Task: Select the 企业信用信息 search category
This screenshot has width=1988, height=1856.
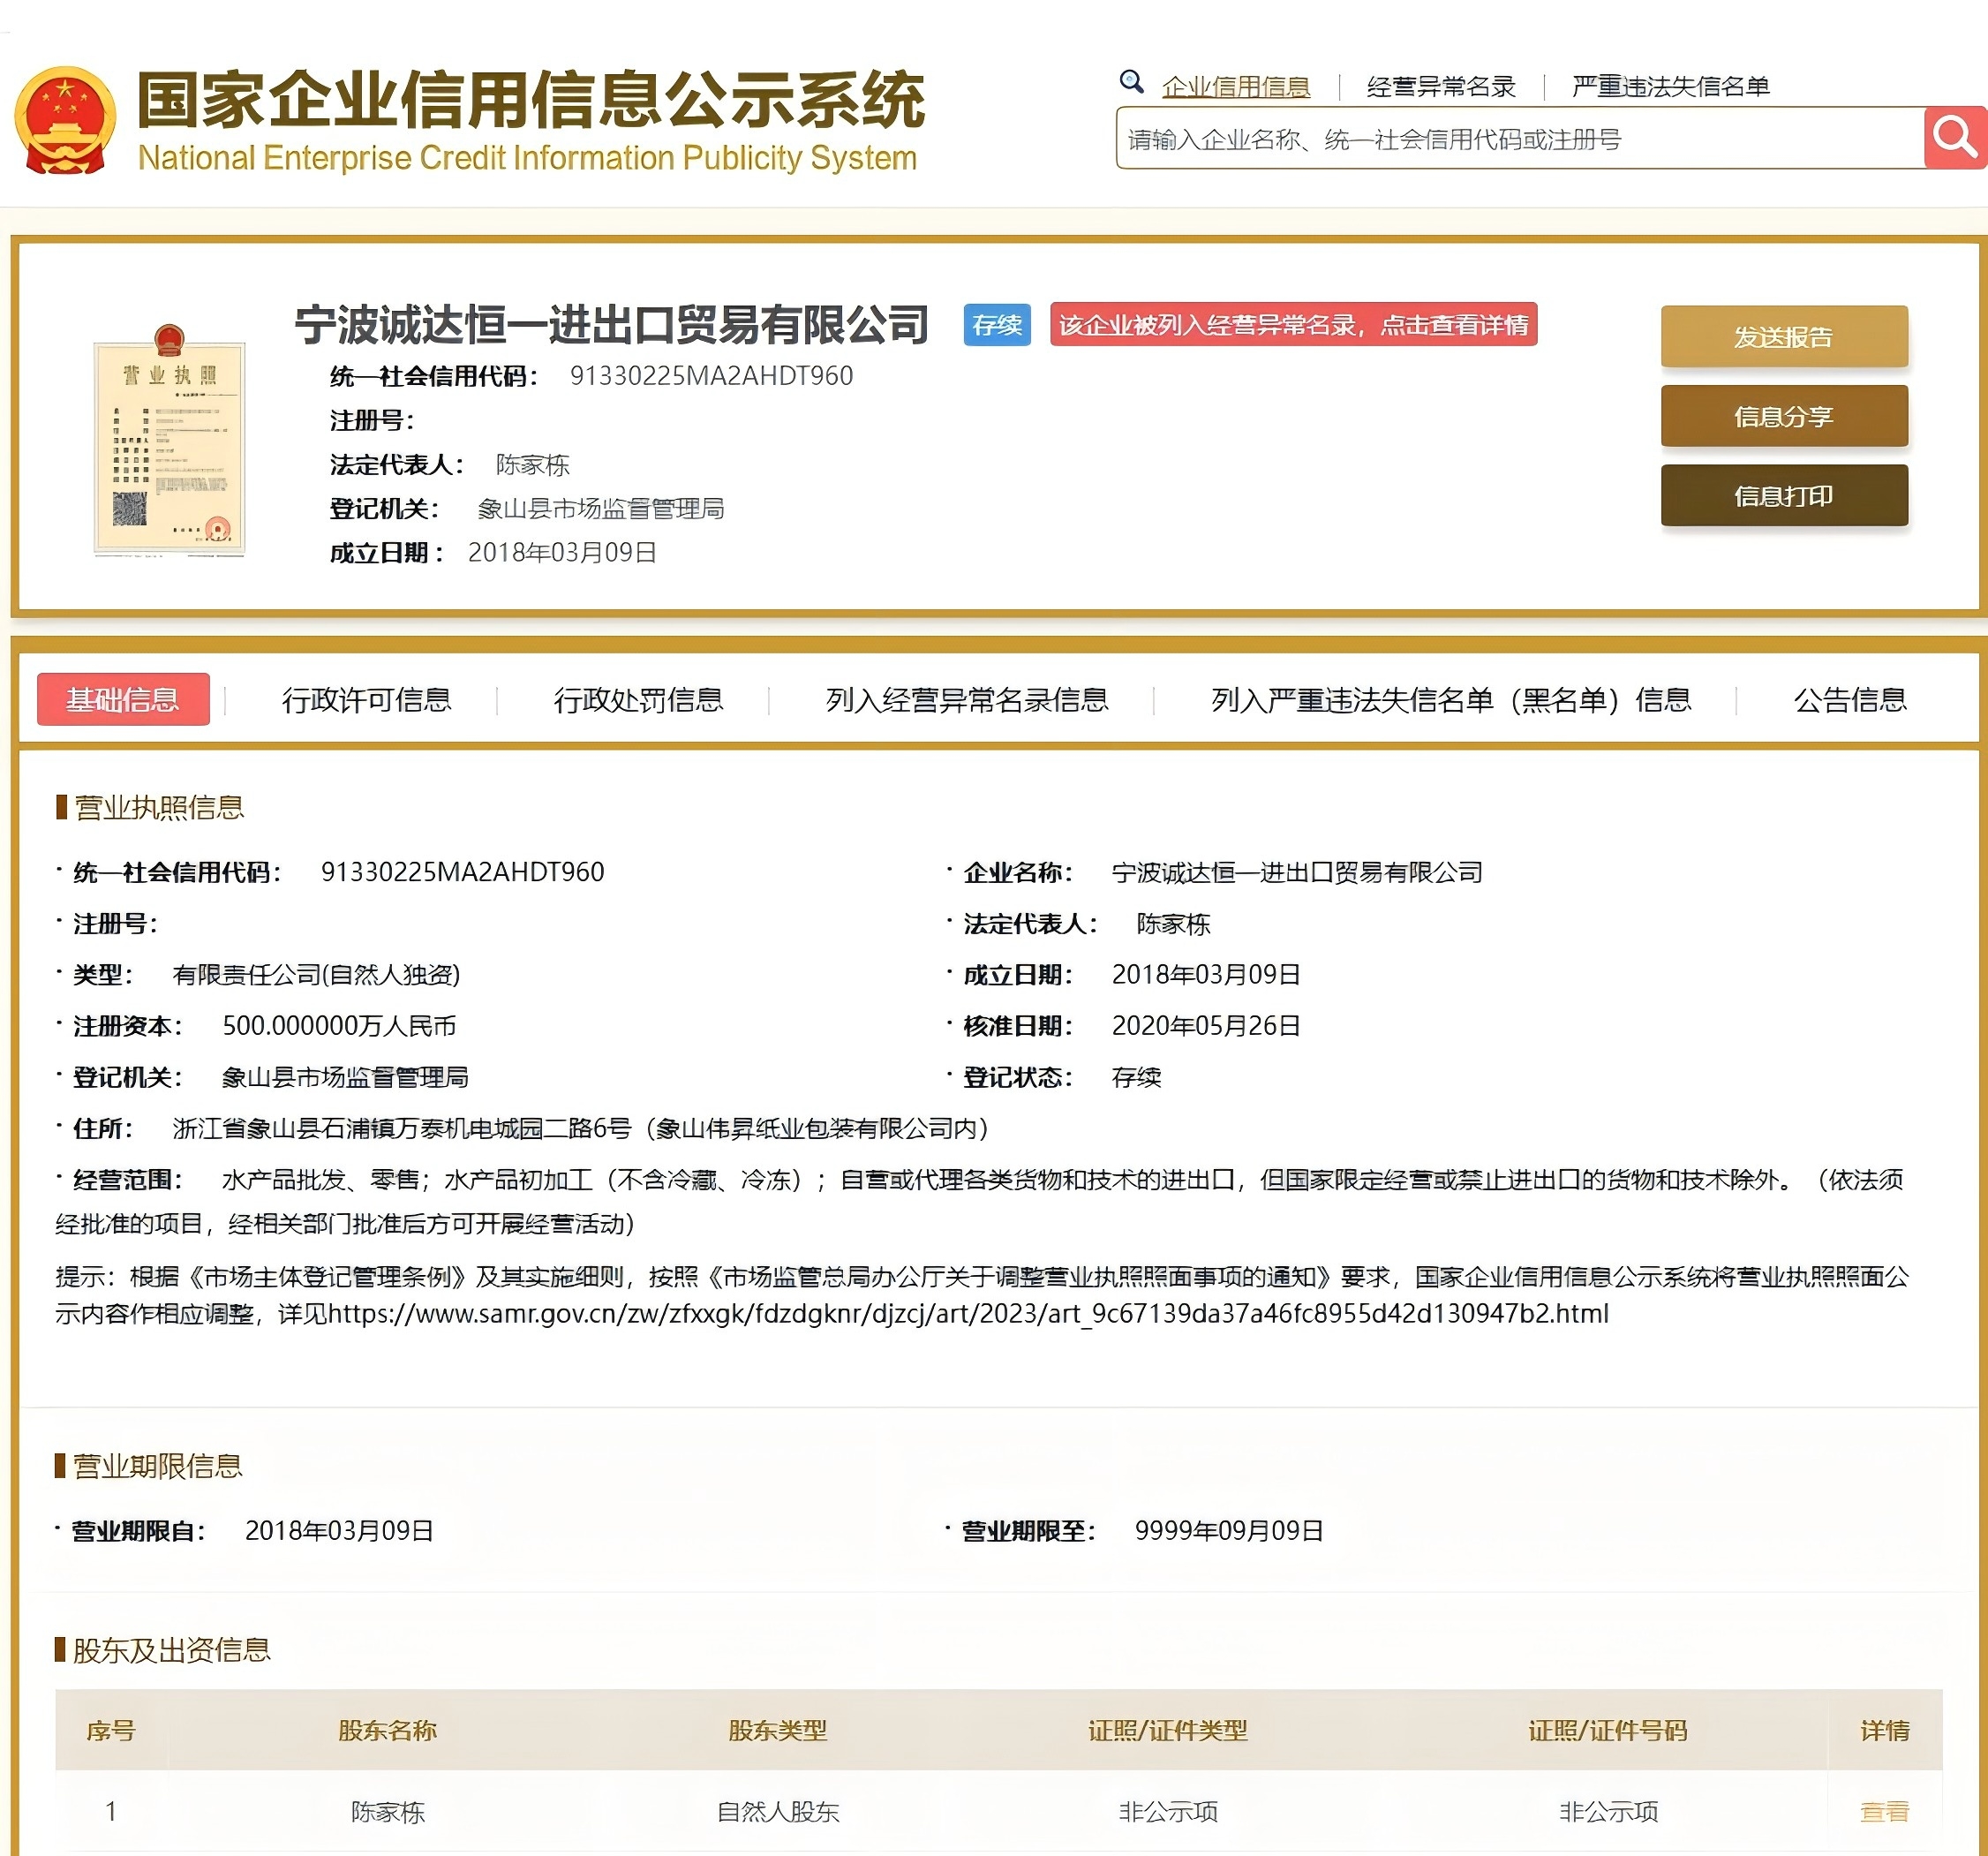Action: pos(1235,87)
